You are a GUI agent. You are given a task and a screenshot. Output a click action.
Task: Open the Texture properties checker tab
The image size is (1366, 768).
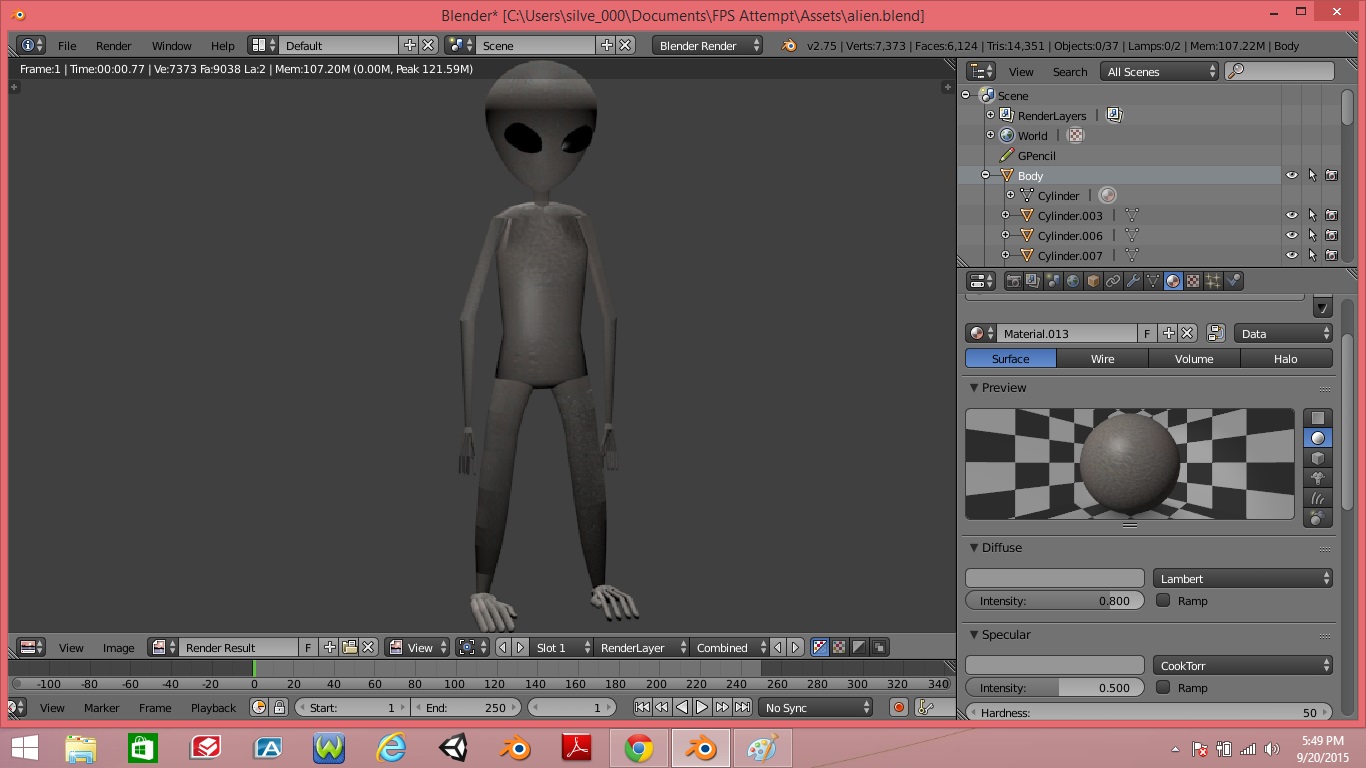1193,282
